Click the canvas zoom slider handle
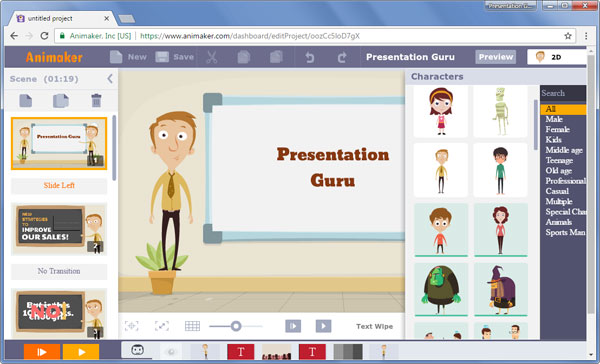 click(236, 326)
